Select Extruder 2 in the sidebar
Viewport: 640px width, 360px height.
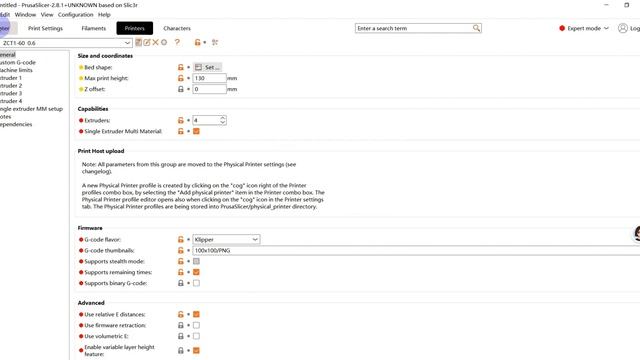[11, 86]
